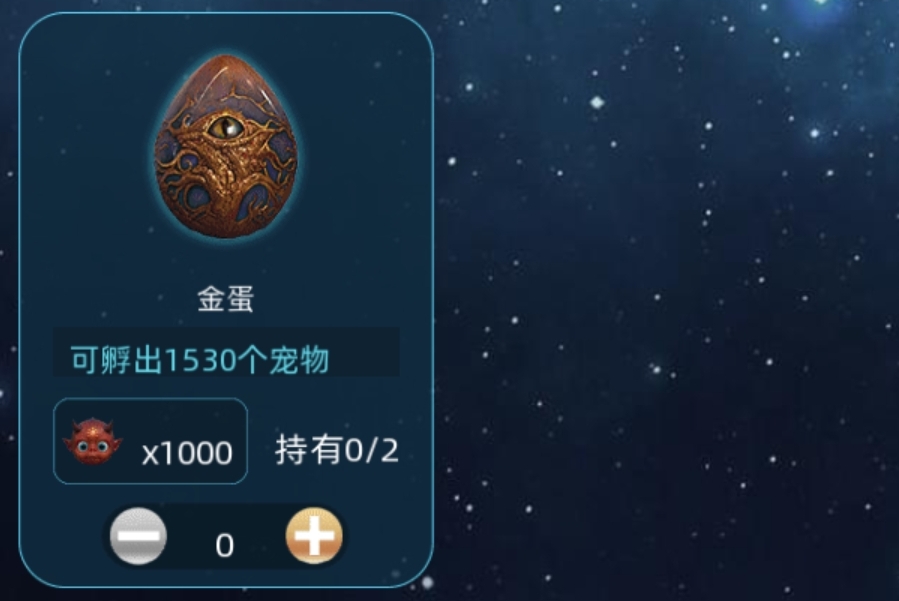899x601 pixels.
Task: Tap the 可孵出1530个宠物 description bar
Action: coord(226,352)
